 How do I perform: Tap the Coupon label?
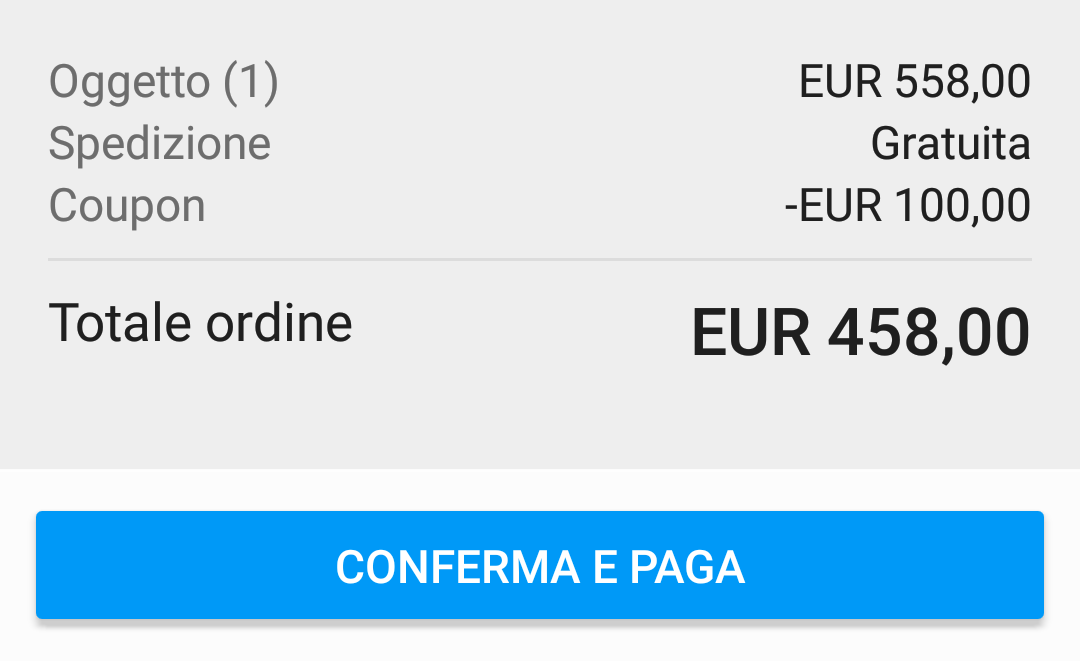(x=127, y=206)
